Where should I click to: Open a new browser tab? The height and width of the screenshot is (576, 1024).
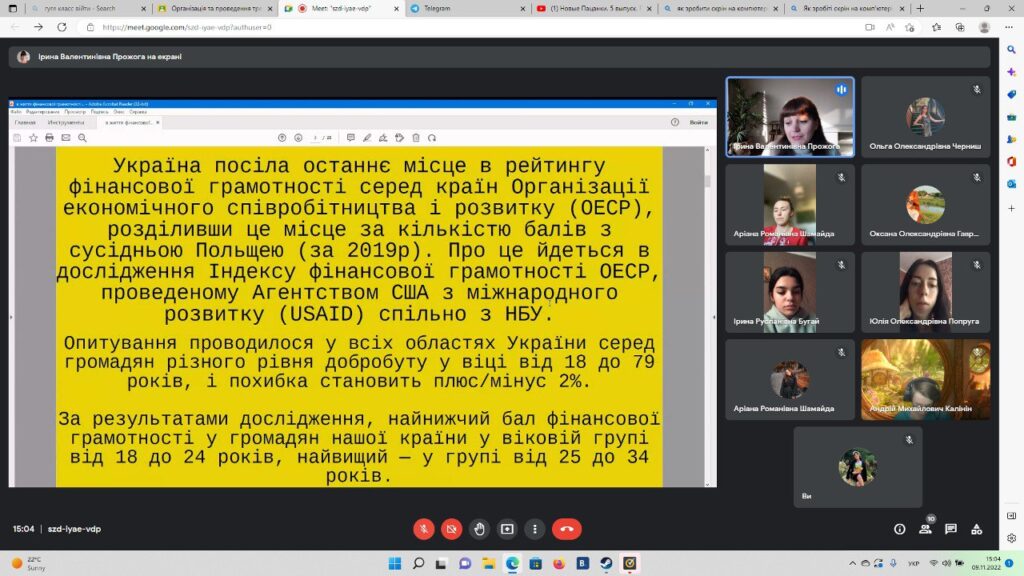click(919, 8)
